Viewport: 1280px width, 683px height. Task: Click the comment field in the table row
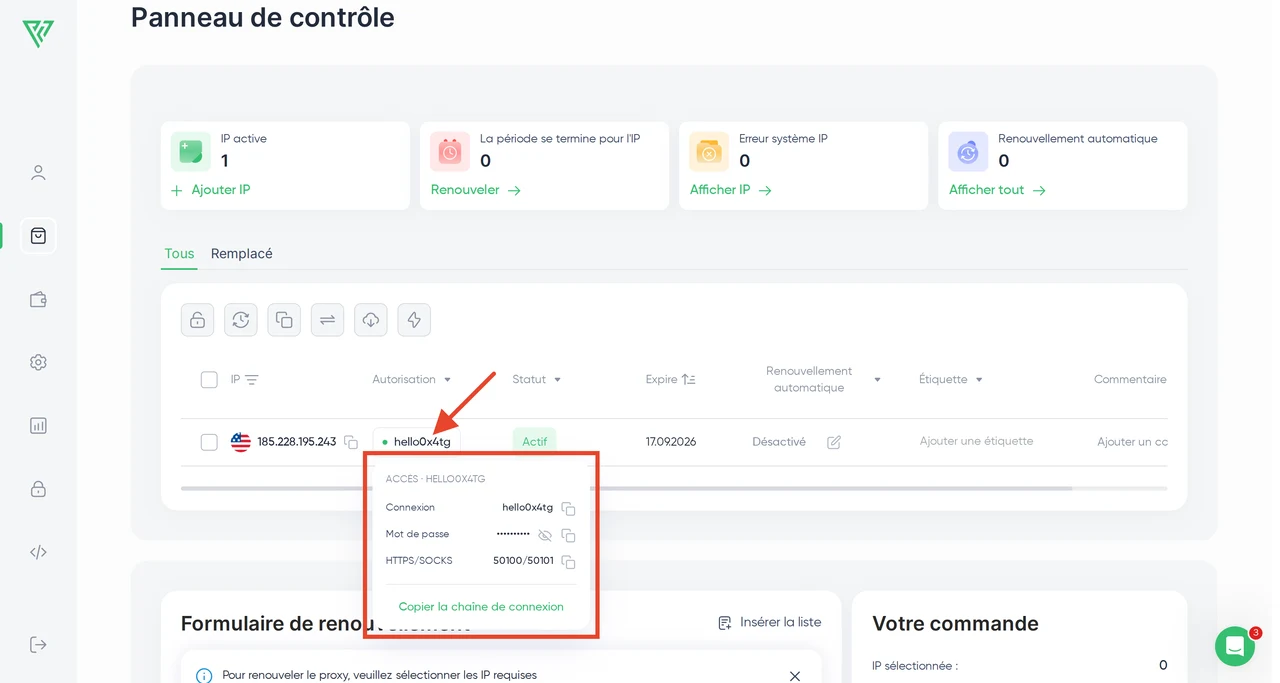[x=1132, y=442]
